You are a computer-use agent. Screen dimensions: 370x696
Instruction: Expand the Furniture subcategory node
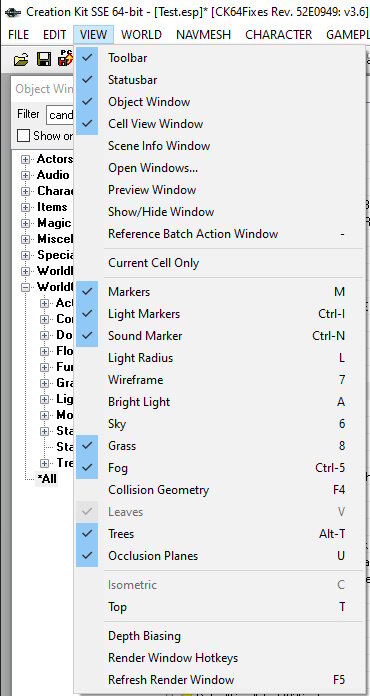click(44, 367)
